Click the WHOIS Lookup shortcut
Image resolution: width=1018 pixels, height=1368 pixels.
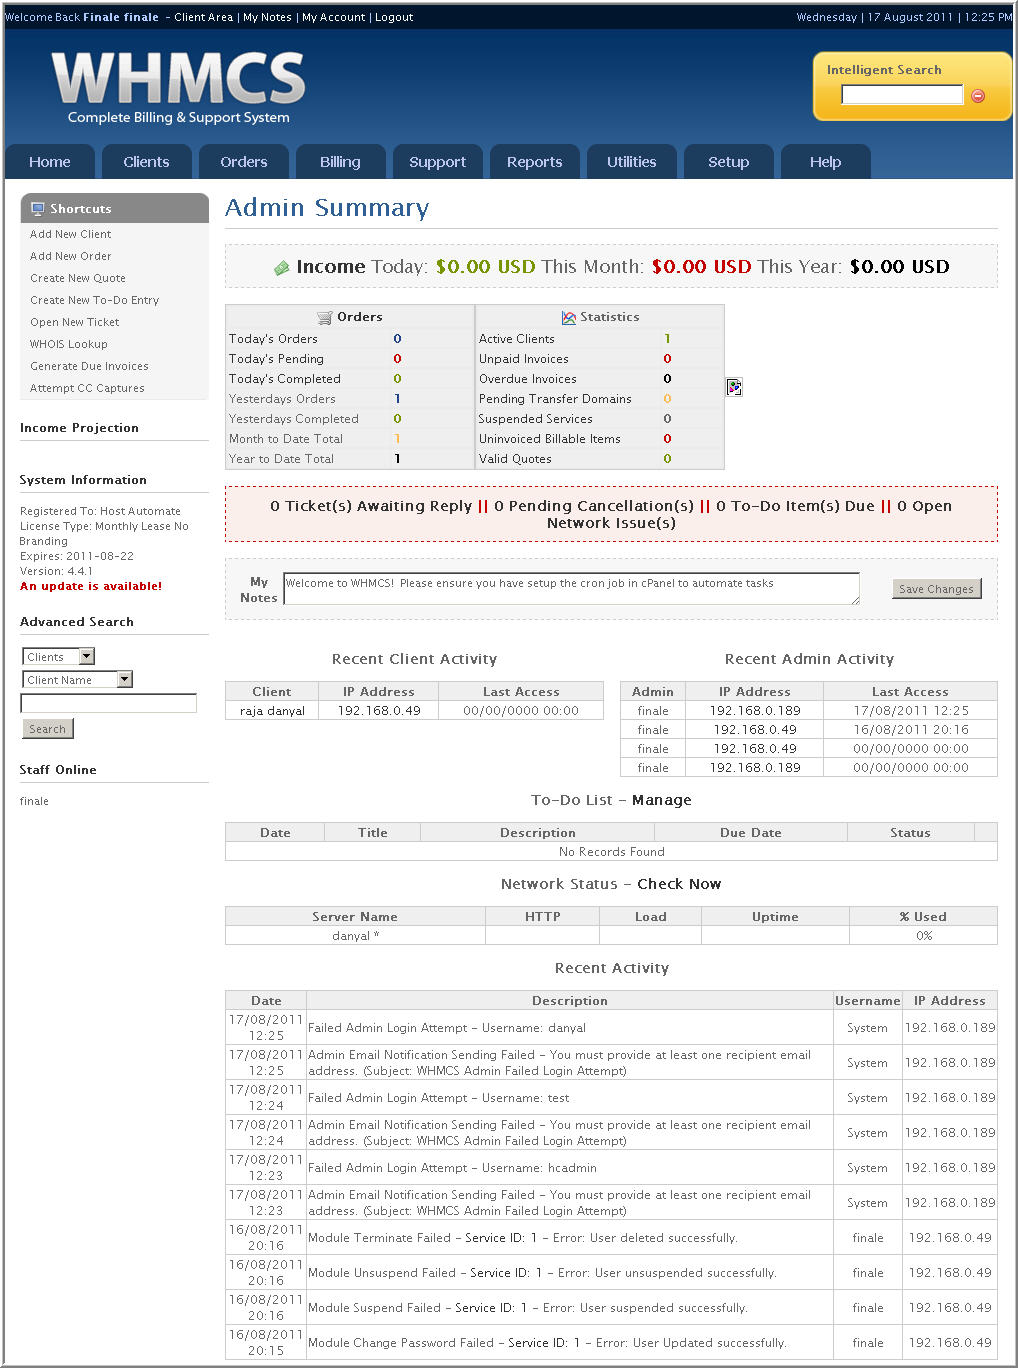coord(68,344)
